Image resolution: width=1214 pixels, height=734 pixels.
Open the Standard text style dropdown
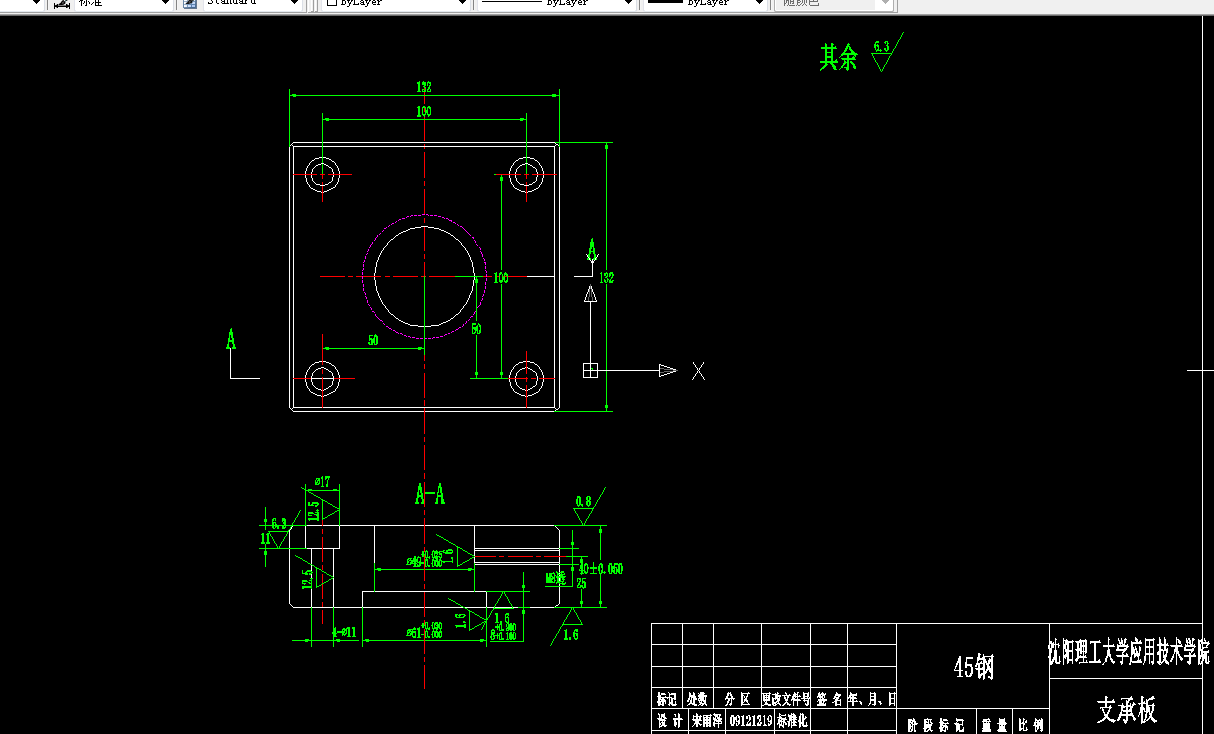pos(252,4)
